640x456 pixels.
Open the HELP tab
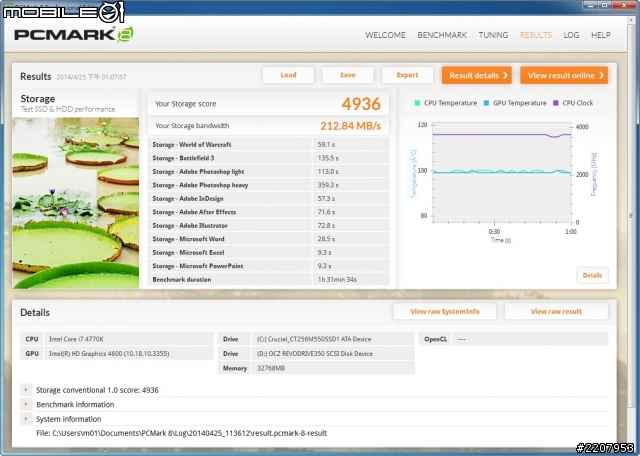tap(600, 35)
